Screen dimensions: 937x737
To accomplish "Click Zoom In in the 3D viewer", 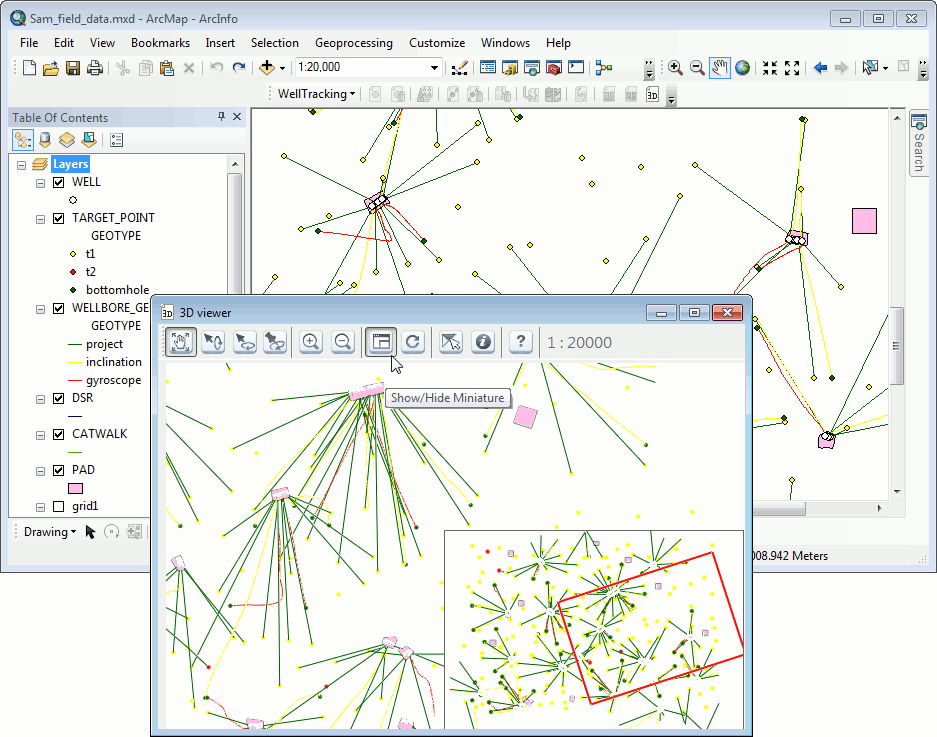I will 311,342.
